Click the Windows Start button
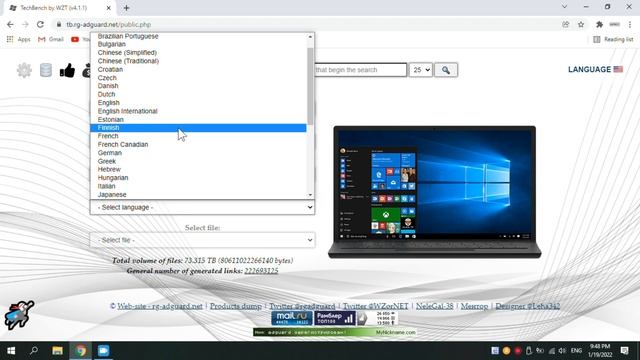This screenshot has height=360, width=640. coord(11,351)
